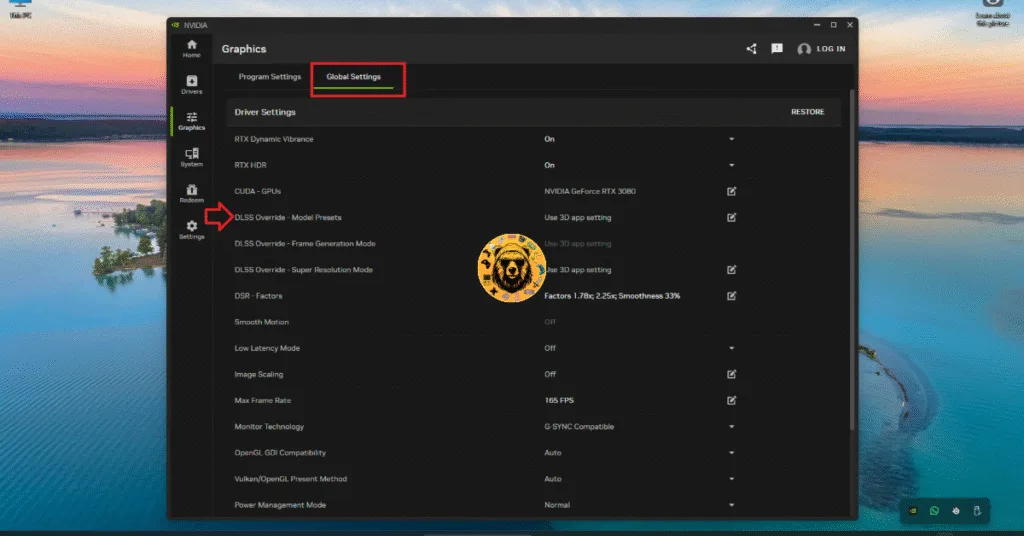Edit the Max Frame Rate value
Image resolution: width=1024 pixels, height=536 pixels.
coord(731,400)
